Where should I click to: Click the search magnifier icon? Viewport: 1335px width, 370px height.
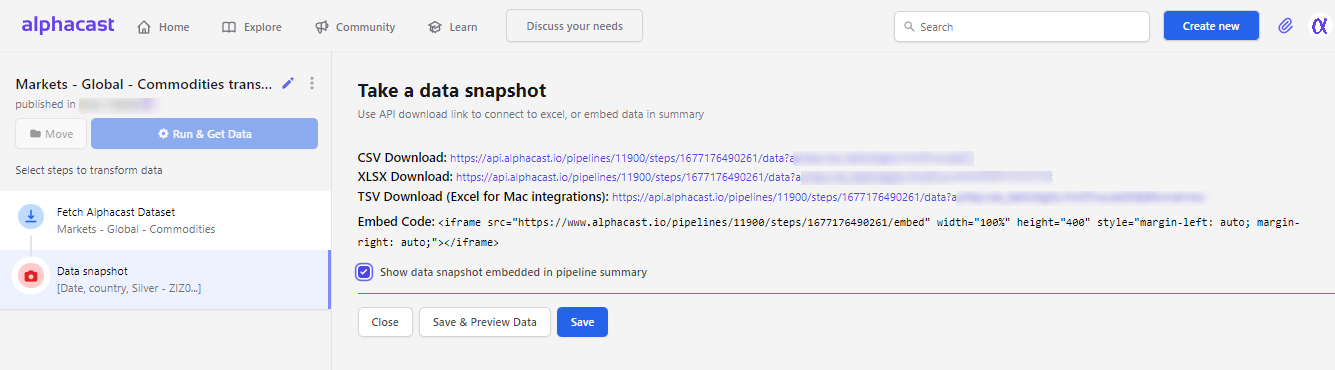tap(909, 27)
